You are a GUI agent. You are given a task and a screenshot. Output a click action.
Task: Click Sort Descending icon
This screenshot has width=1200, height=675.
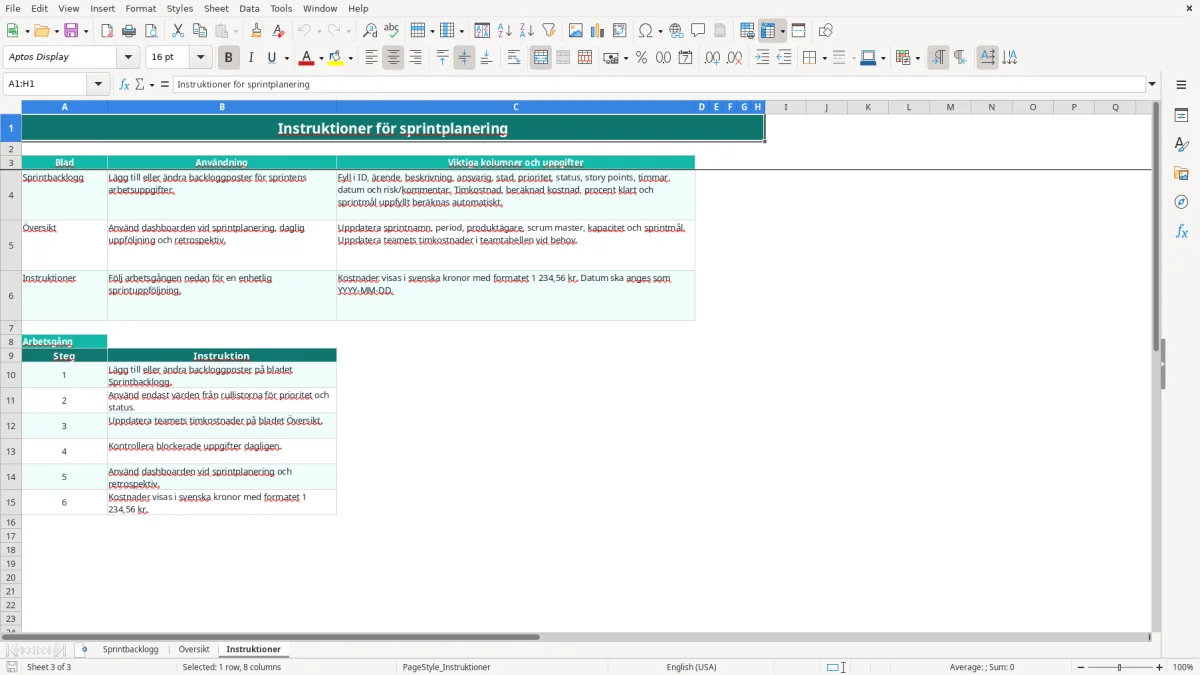click(x=526, y=31)
